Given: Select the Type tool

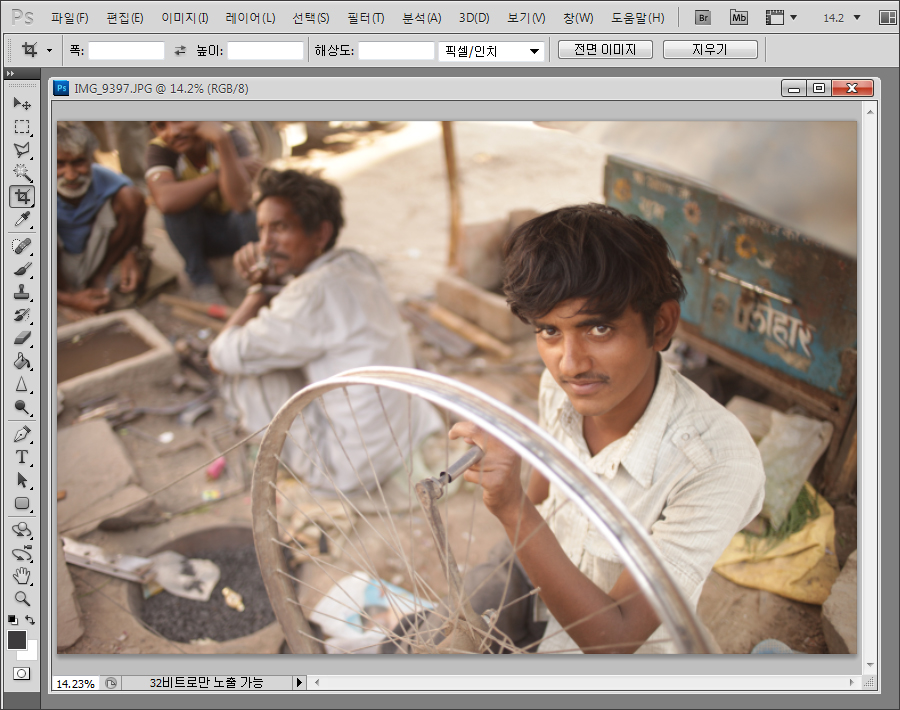Looking at the screenshot, I should pos(22,457).
